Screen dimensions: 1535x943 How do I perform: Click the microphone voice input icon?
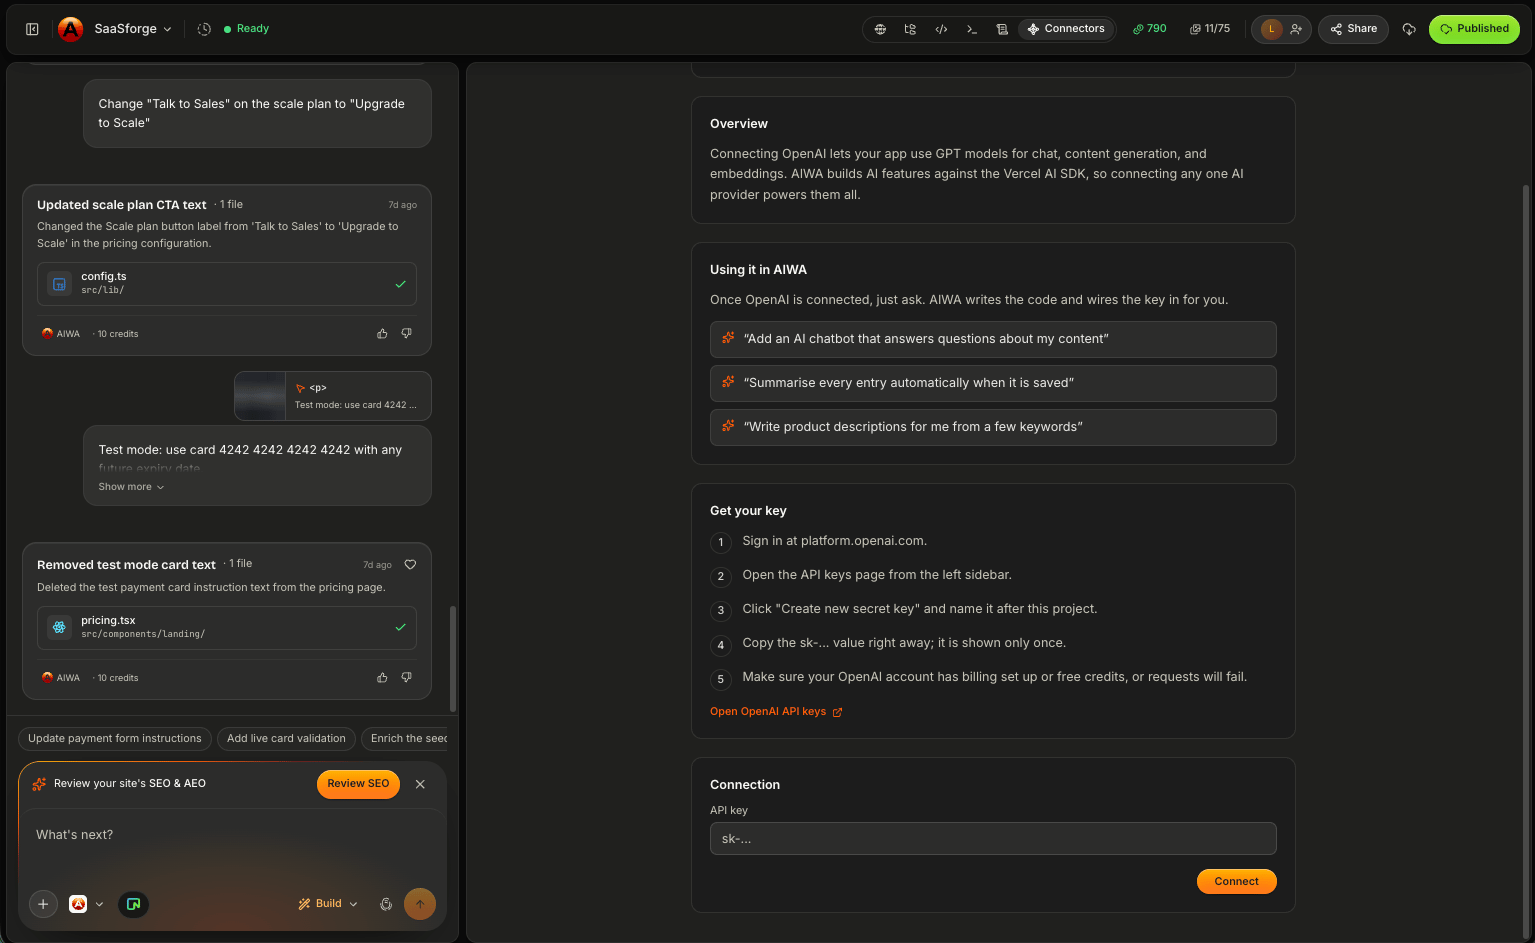pyautogui.click(x=386, y=904)
